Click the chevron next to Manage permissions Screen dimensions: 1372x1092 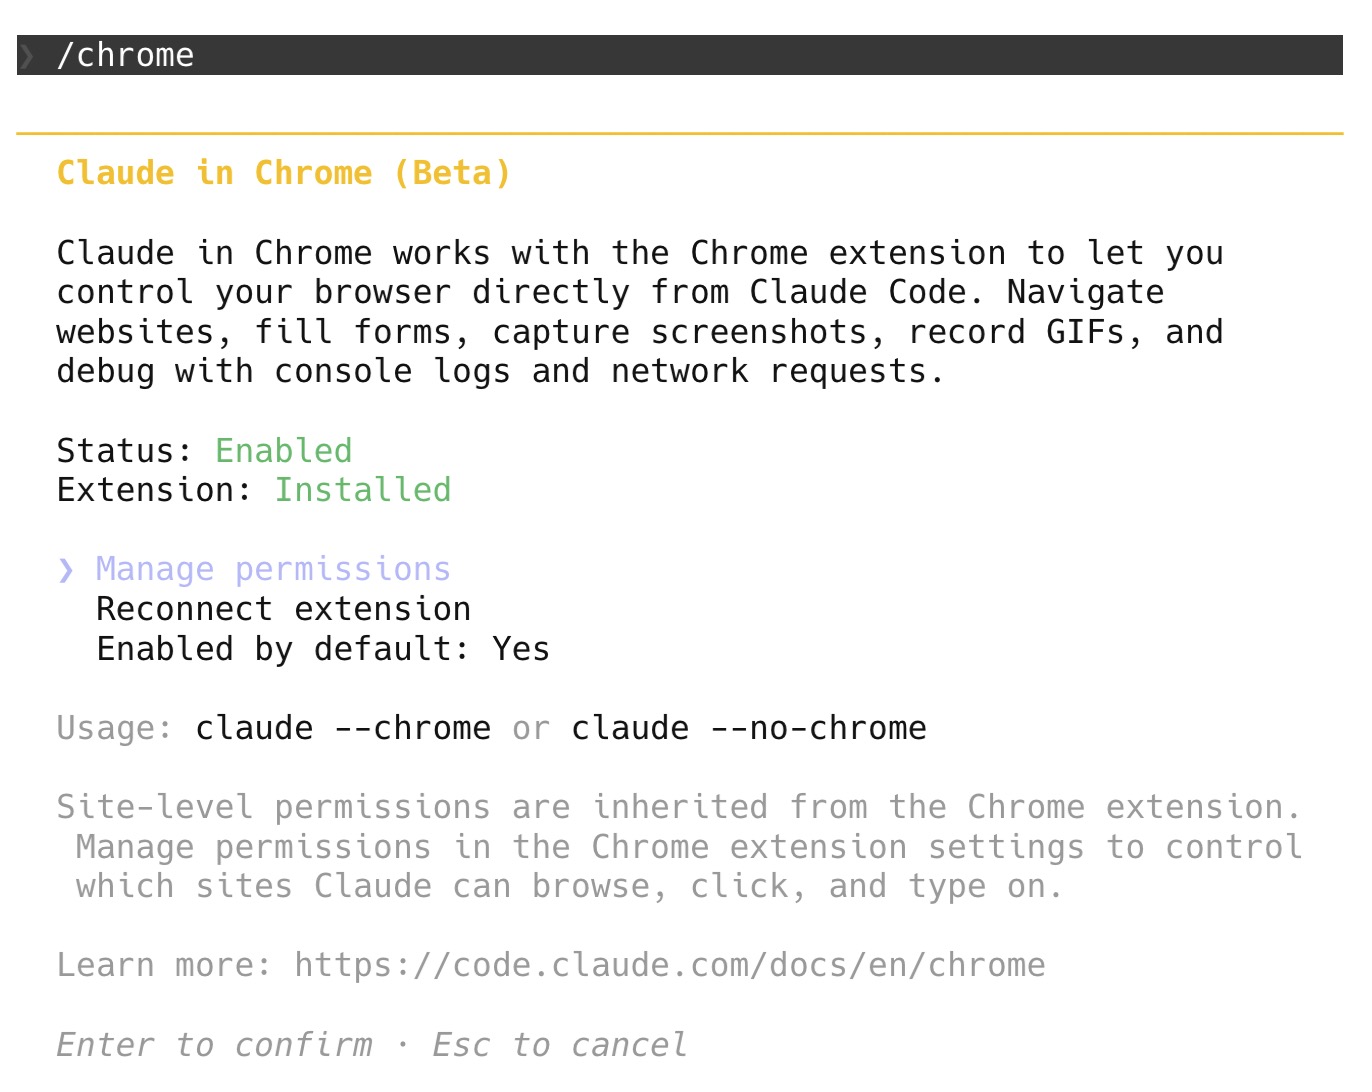(65, 568)
